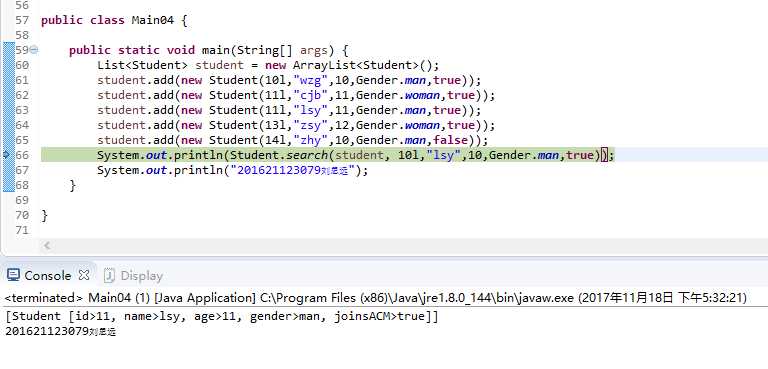Switch to the Console tab
Image resolution: width=768 pixels, height=369 pixels.
pyautogui.click(x=48, y=275)
